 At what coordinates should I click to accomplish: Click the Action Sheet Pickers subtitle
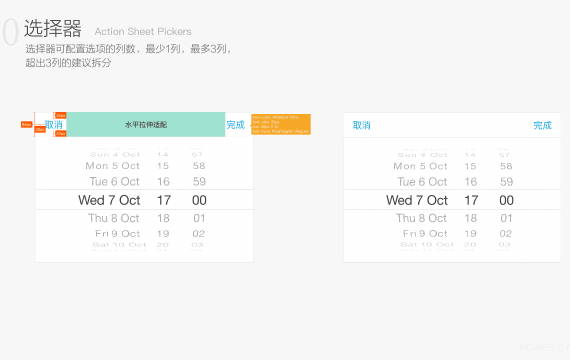pyautogui.click(x=143, y=32)
